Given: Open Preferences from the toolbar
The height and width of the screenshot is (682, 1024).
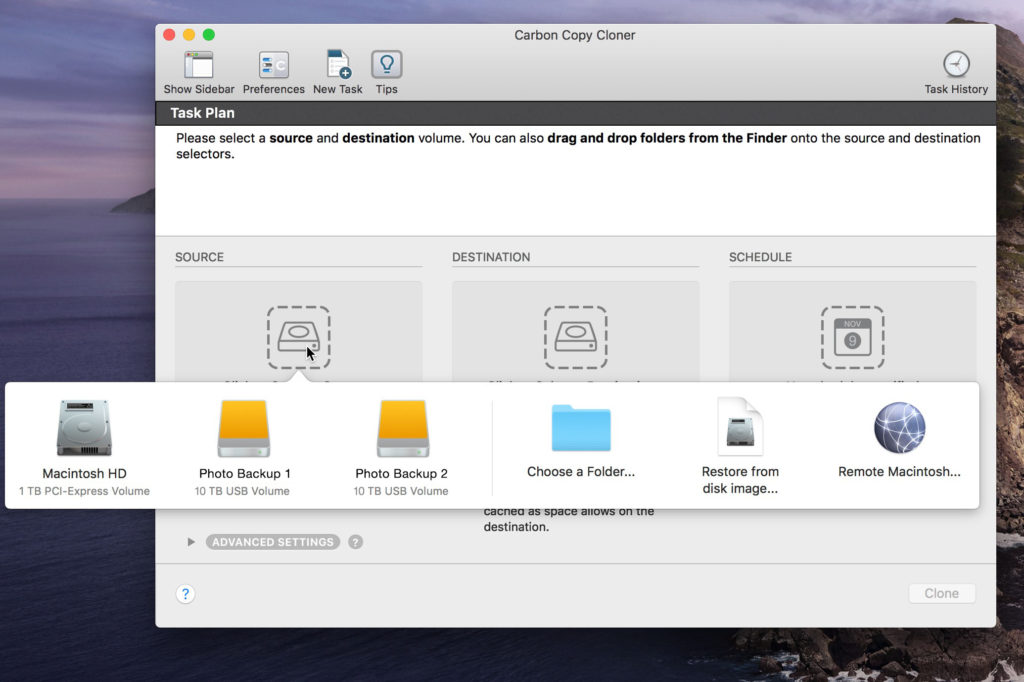Looking at the screenshot, I should [273, 66].
